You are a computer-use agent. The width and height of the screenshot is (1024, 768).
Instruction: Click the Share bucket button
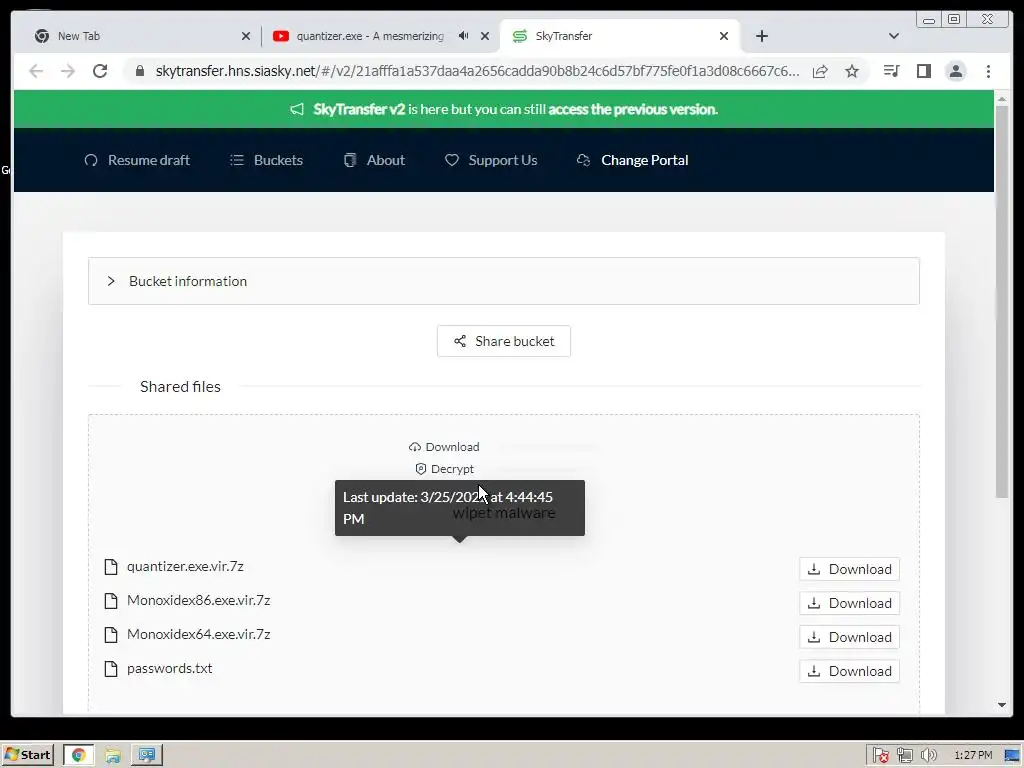tap(504, 341)
